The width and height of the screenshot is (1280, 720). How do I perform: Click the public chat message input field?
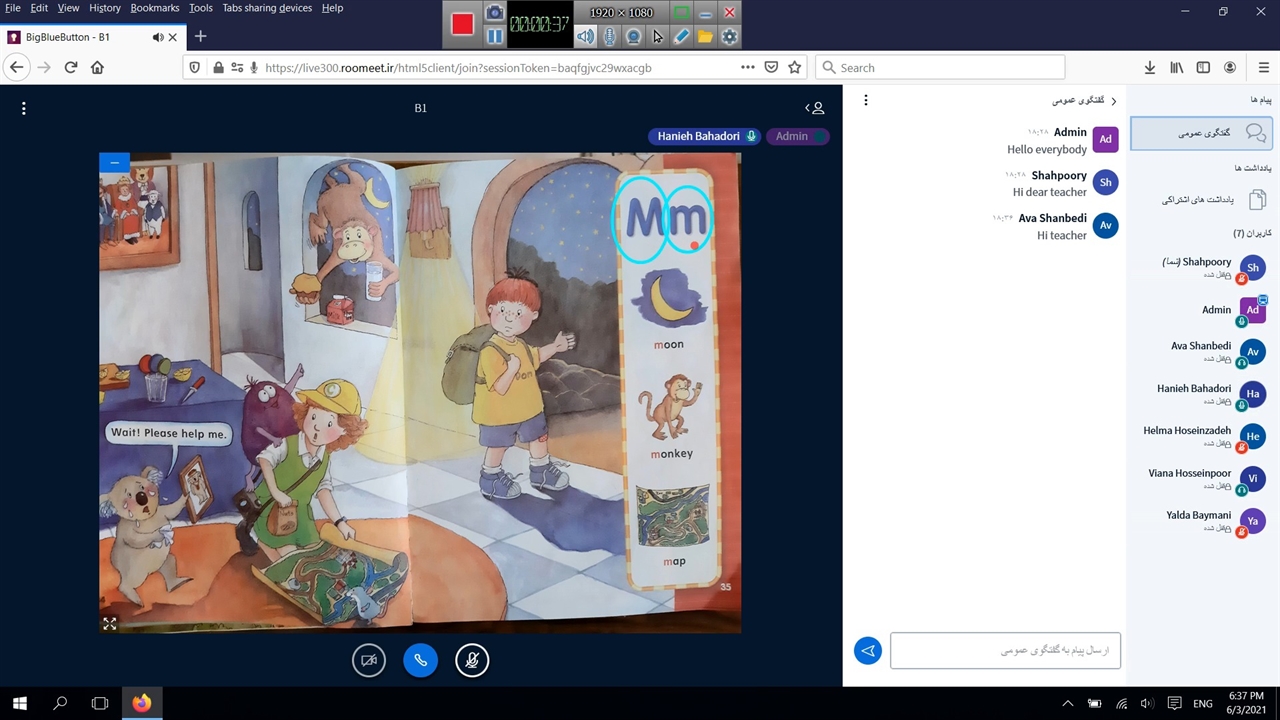1005,650
